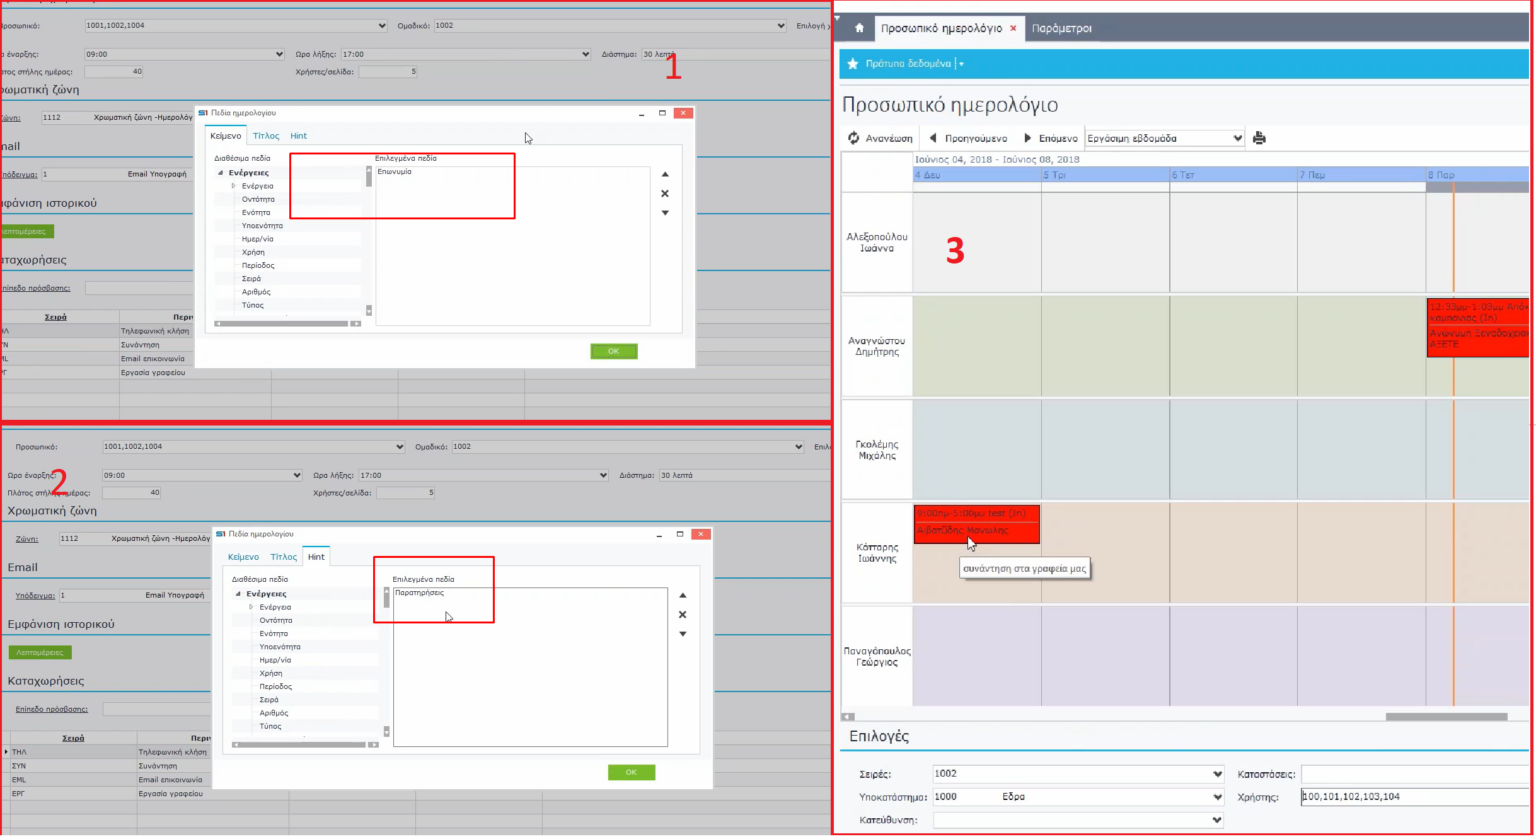Click Λεπτομέρειες button beside the Παρατηρήσεις dialog
Image resolution: width=1536 pixels, height=839 pixels.
(40, 652)
